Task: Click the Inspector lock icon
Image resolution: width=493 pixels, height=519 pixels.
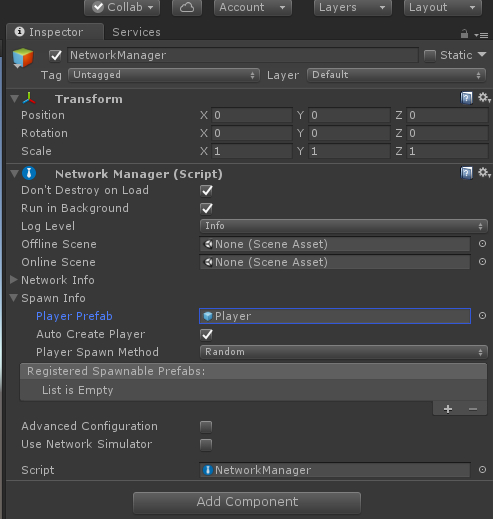Action: click(x=464, y=34)
